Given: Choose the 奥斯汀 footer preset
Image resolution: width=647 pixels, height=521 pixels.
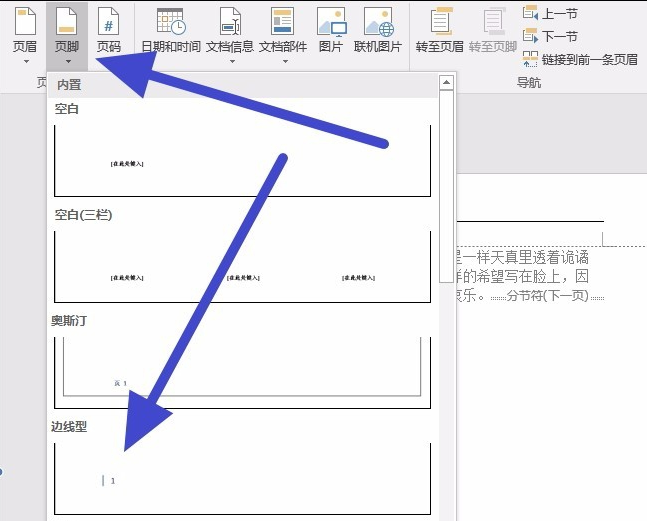Looking at the screenshot, I should click(x=243, y=373).
